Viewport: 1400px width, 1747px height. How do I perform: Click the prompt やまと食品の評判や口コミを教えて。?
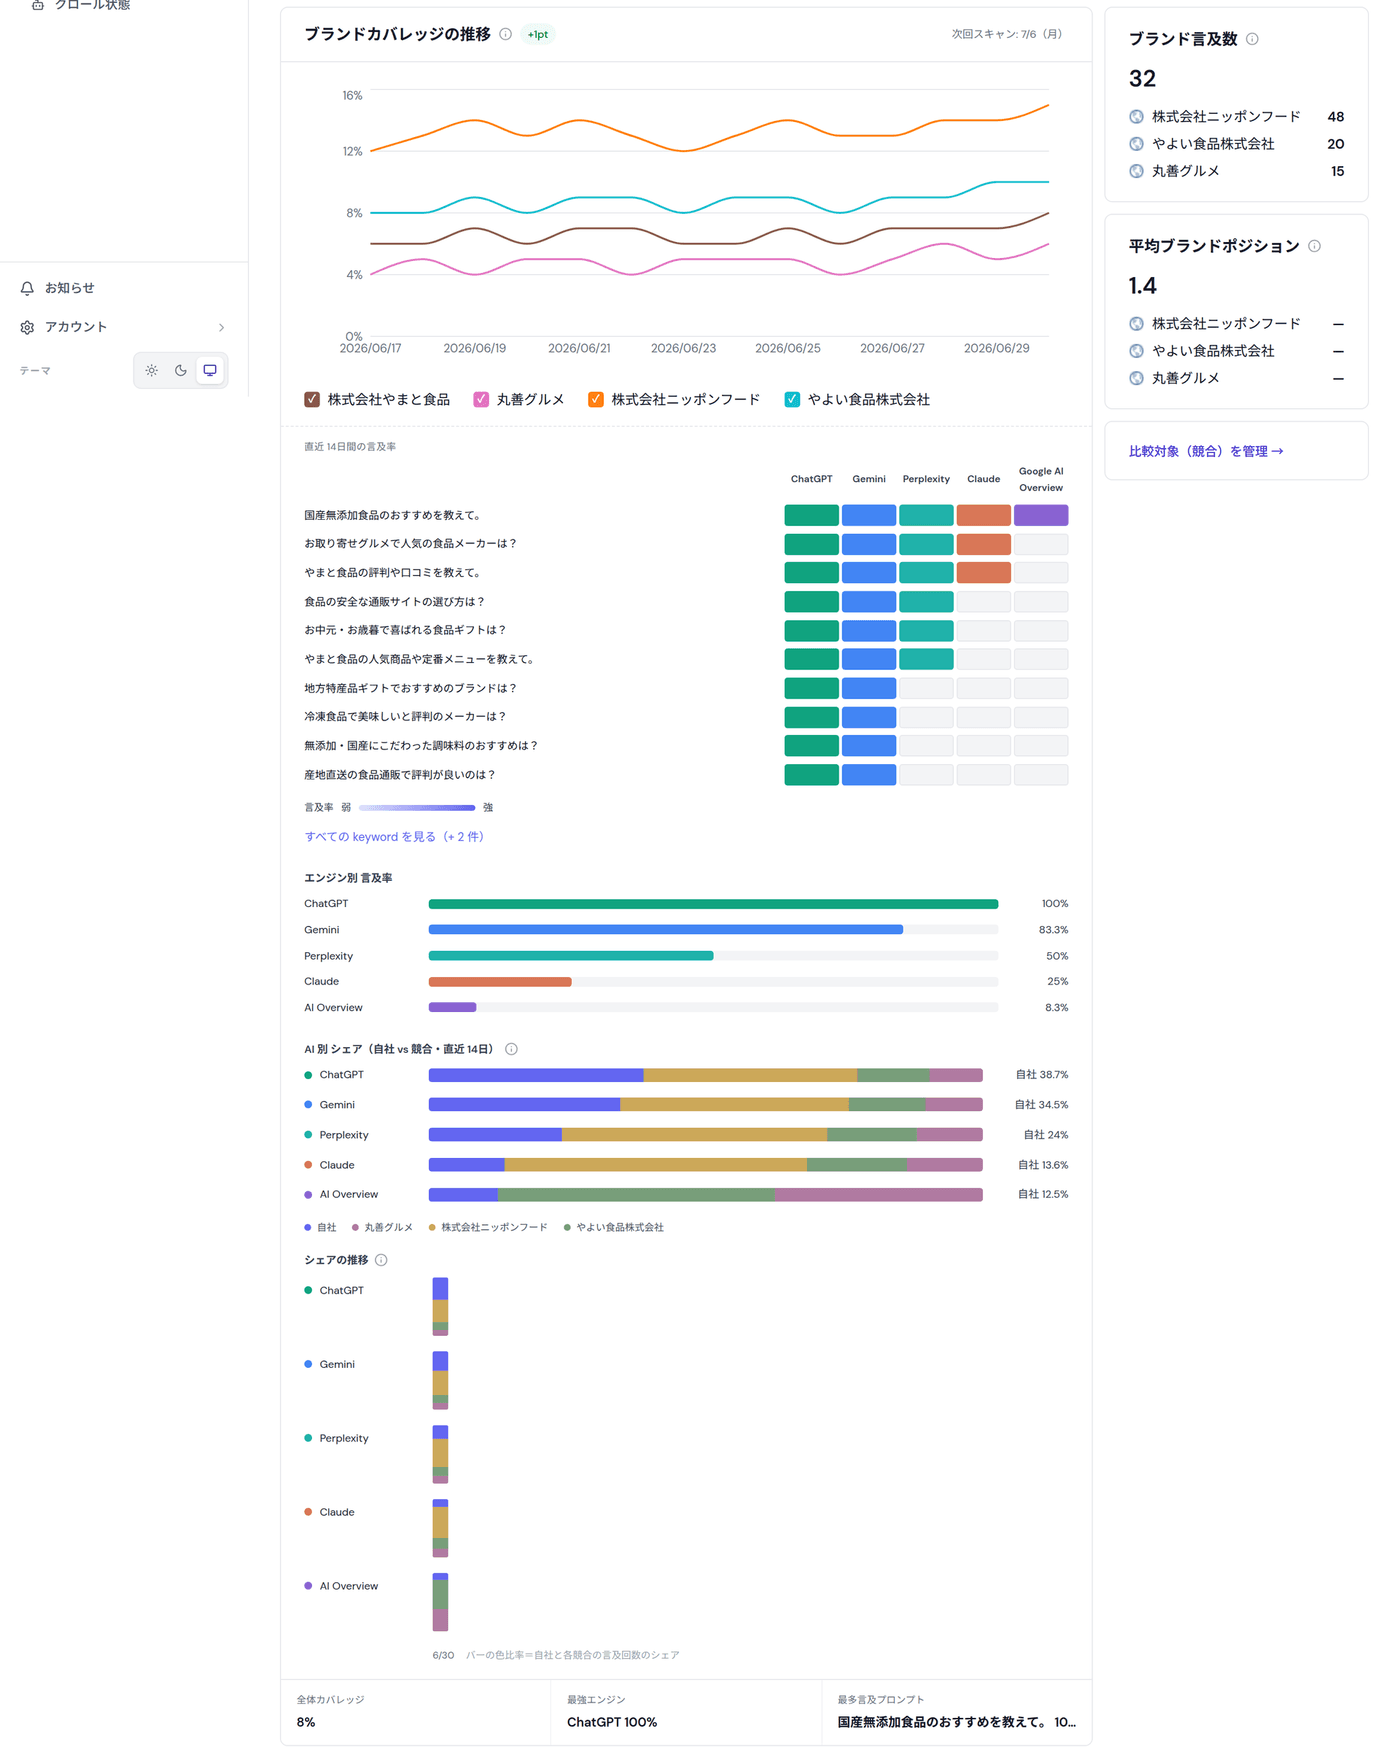[x=394, y=573]
